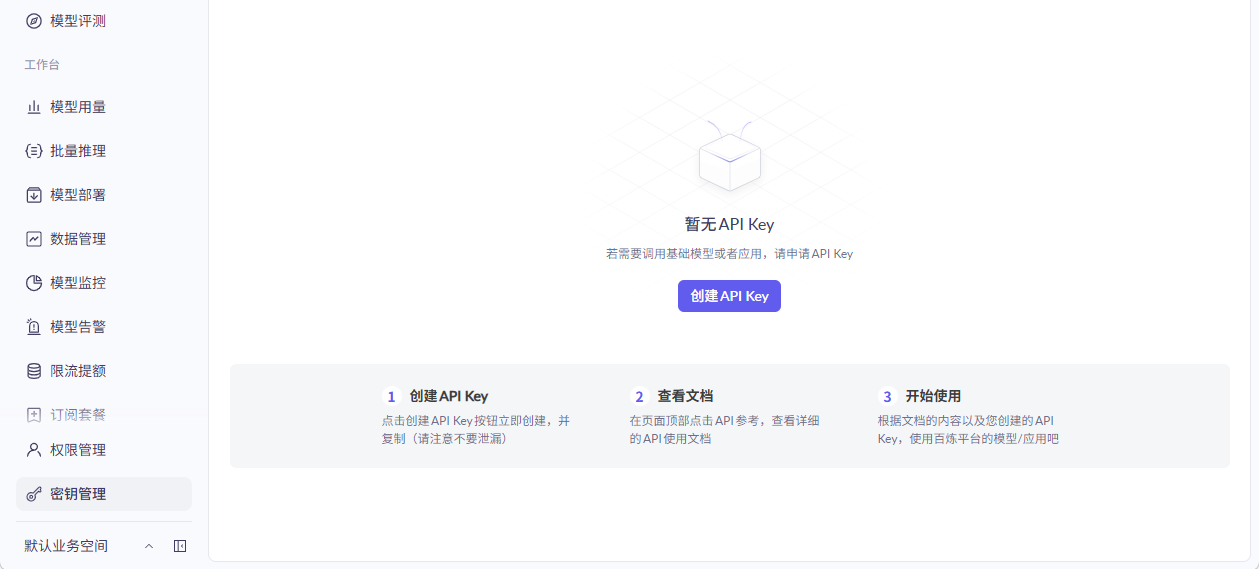The height and width of the screenshot is (569, 1259).
Task: Click the 模型部署 download-box icon
Action: click(x=34, y=195)
